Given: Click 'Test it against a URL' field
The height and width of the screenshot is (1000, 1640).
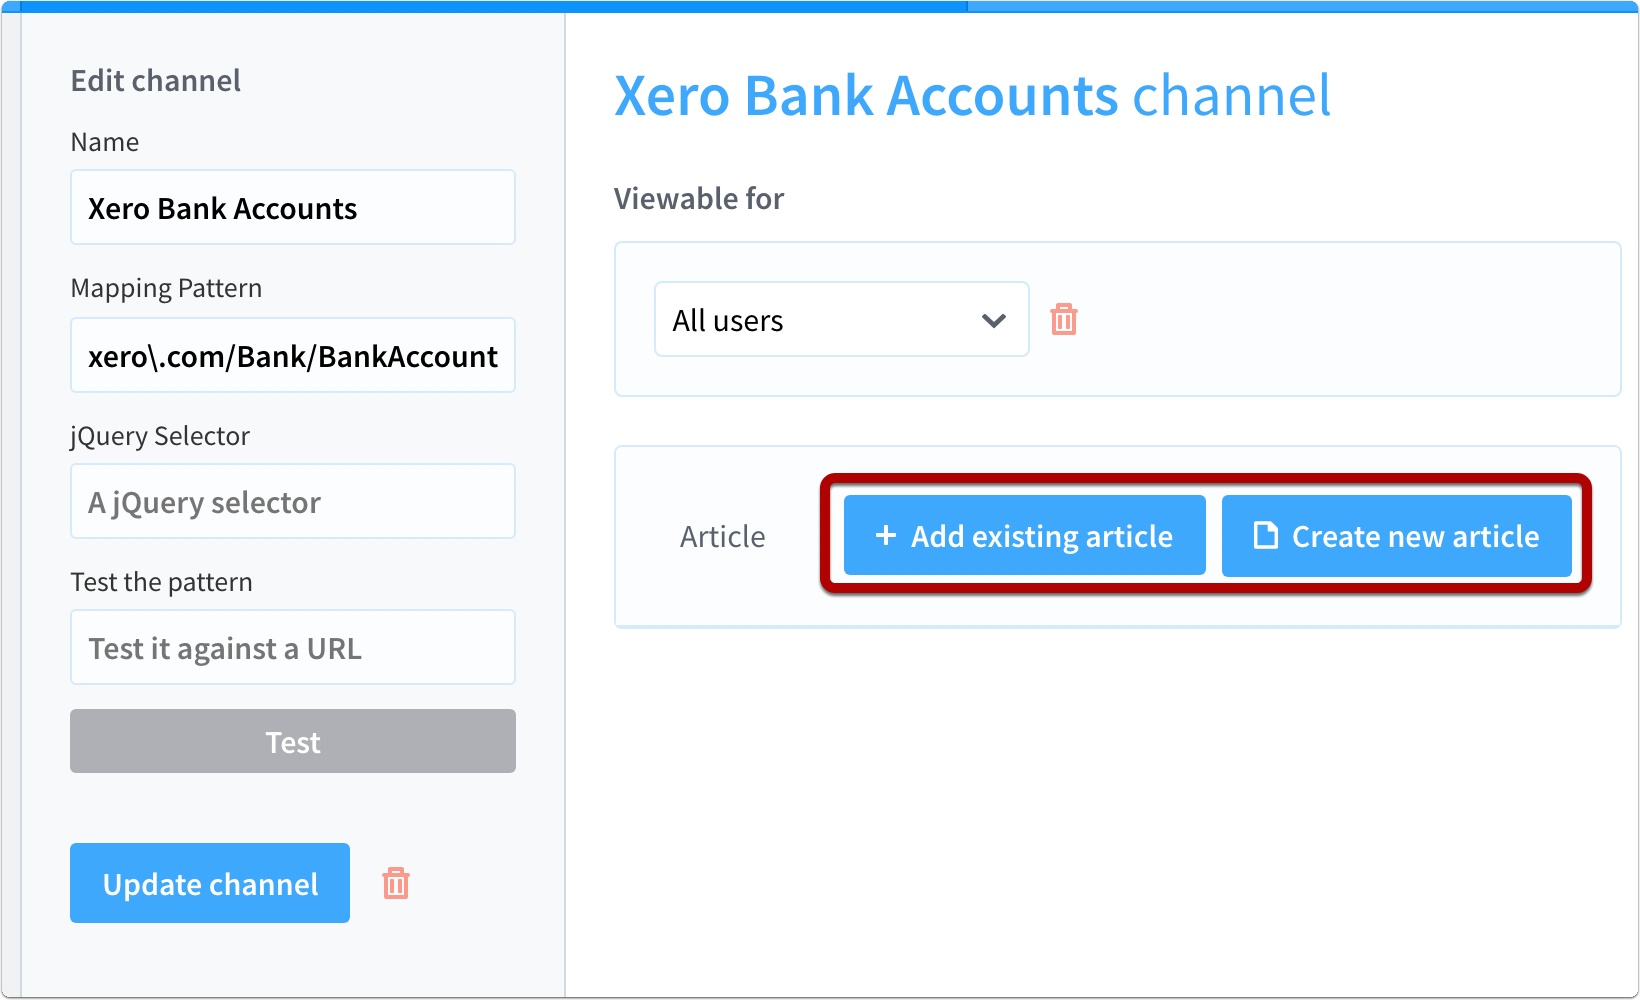Looking at the screenshot, I should pyautogui.click(x=293, y=647).
